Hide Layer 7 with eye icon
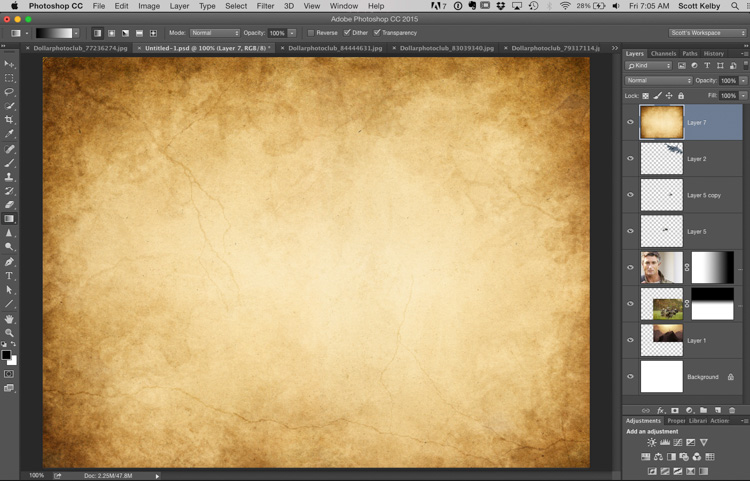The height and width of the screenshot is (481, 750). click(x=630, y=123)
